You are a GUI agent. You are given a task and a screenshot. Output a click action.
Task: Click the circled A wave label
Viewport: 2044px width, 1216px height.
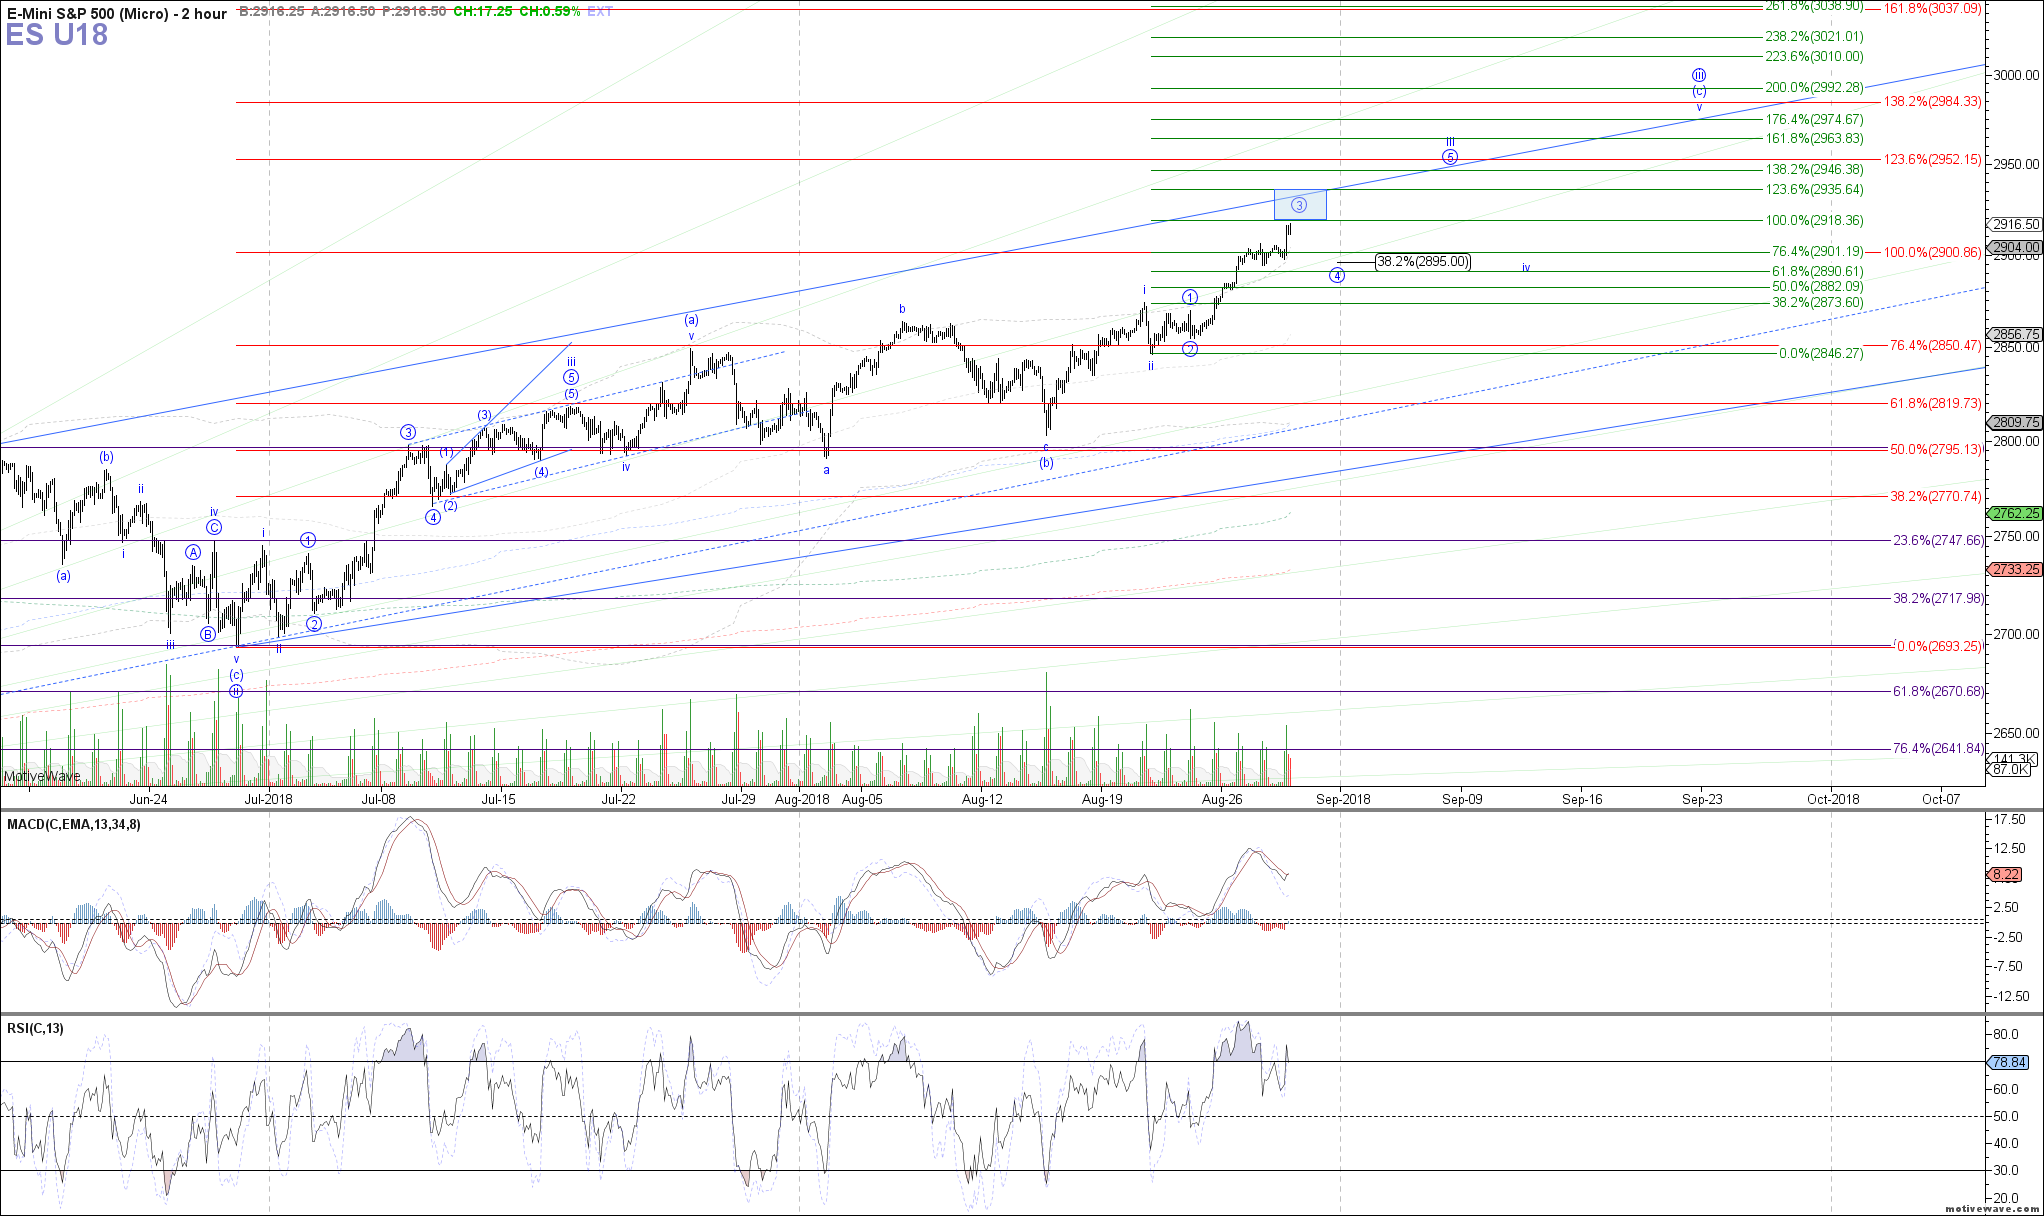(x=193, y=552)
